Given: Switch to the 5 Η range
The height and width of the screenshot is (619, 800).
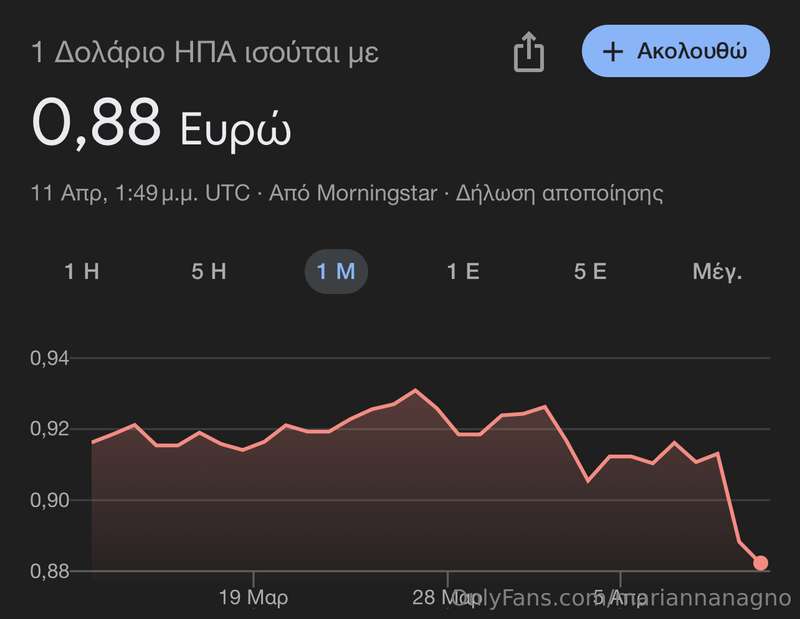Looking at the screenshot, I should (x=209, y=271).
